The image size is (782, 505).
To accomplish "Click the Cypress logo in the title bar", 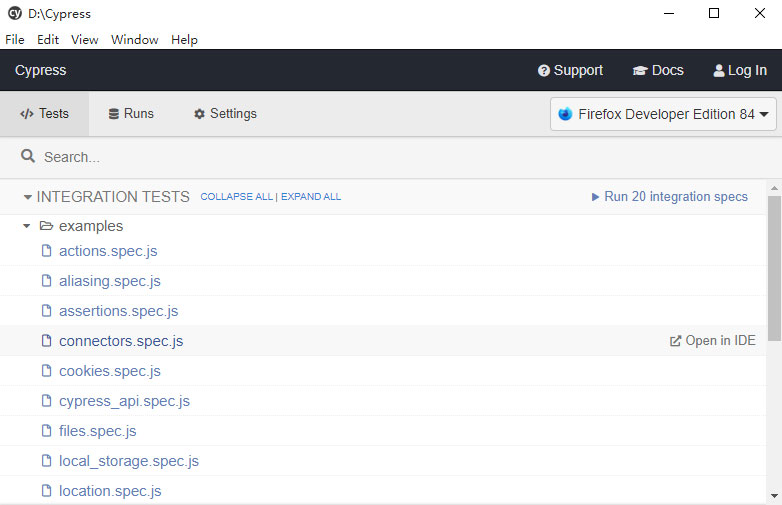I will (x=15, y=13).
